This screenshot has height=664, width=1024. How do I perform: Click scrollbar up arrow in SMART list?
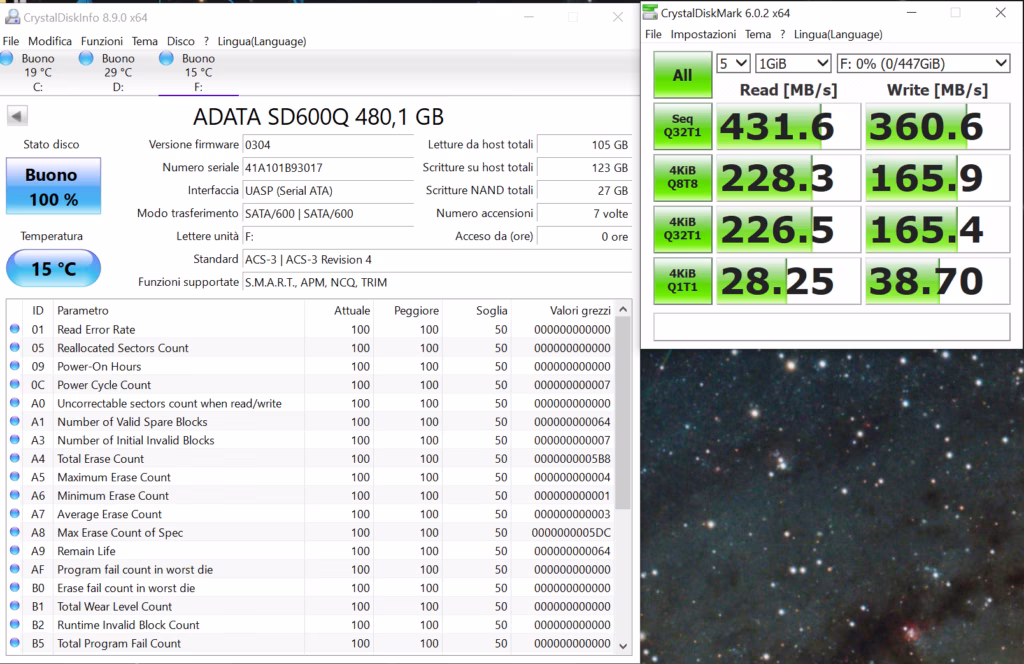click(623, 309)
